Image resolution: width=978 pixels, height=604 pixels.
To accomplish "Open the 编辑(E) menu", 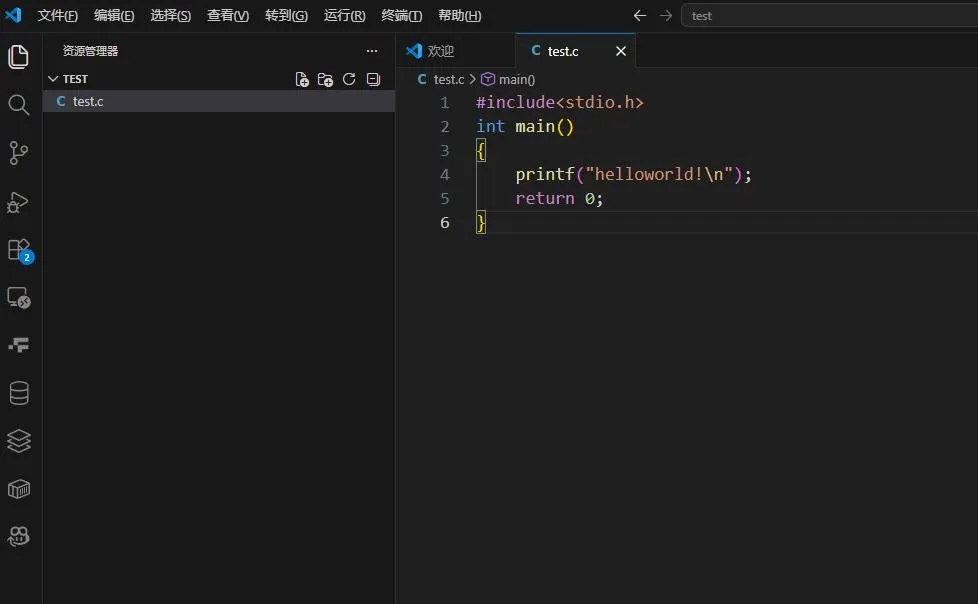I will point(114,16).
